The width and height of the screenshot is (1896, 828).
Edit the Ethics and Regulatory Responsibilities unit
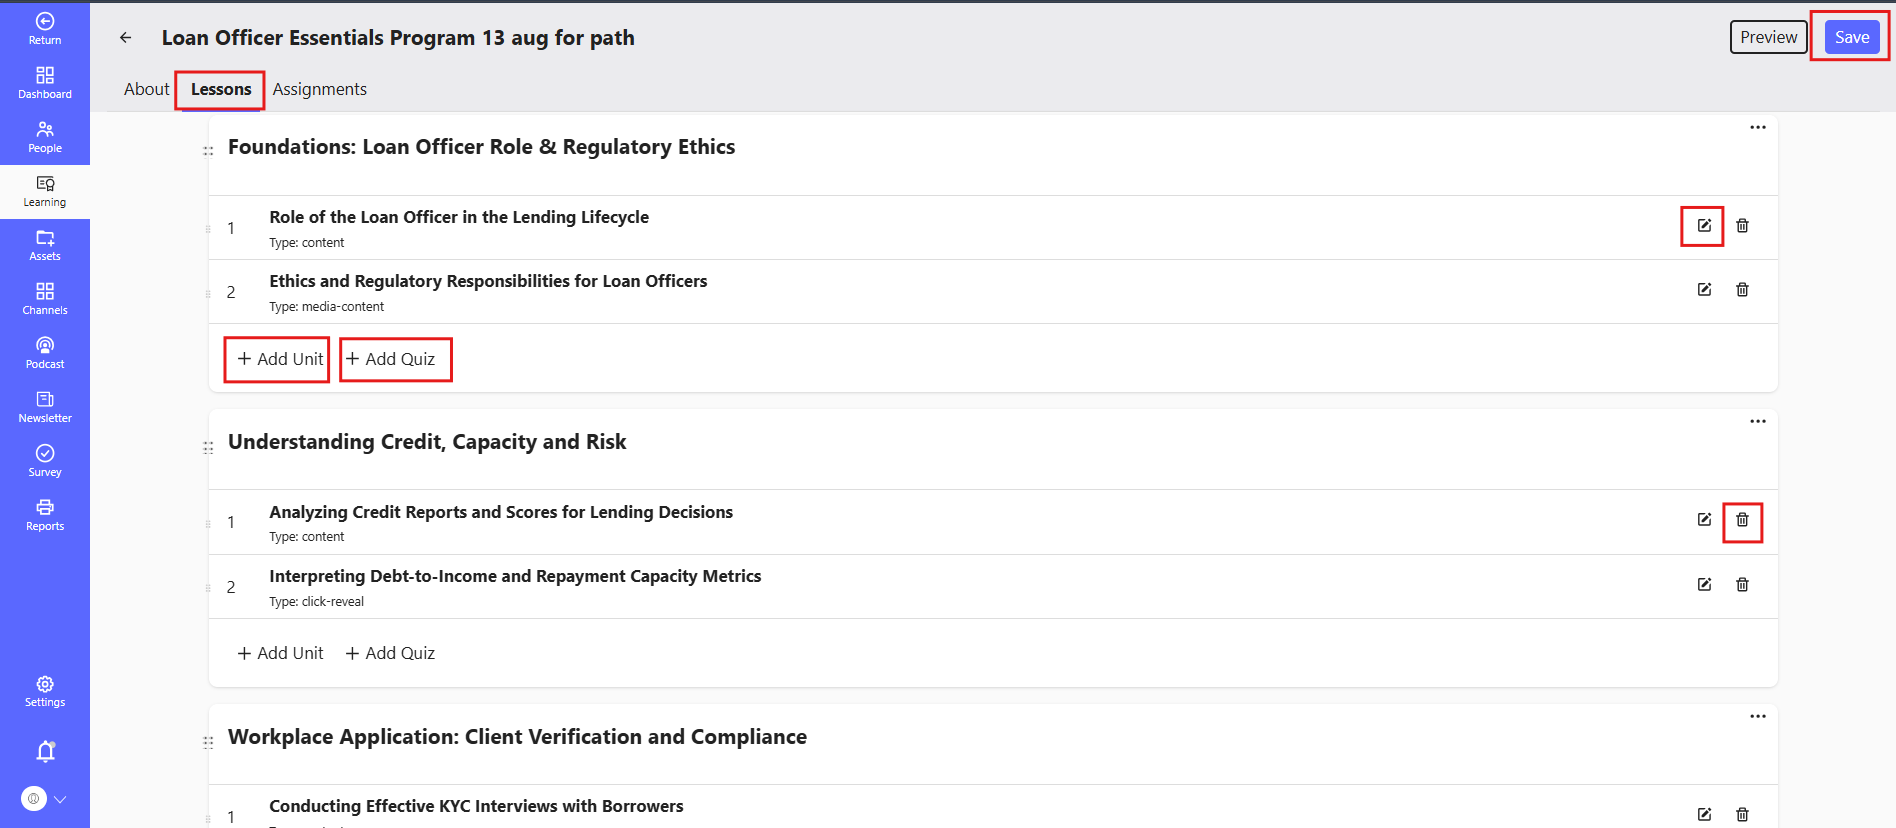[1704, 290]
